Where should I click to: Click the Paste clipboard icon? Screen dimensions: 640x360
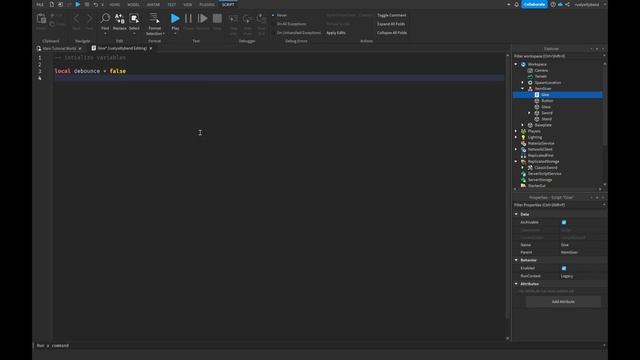(41, 19)
